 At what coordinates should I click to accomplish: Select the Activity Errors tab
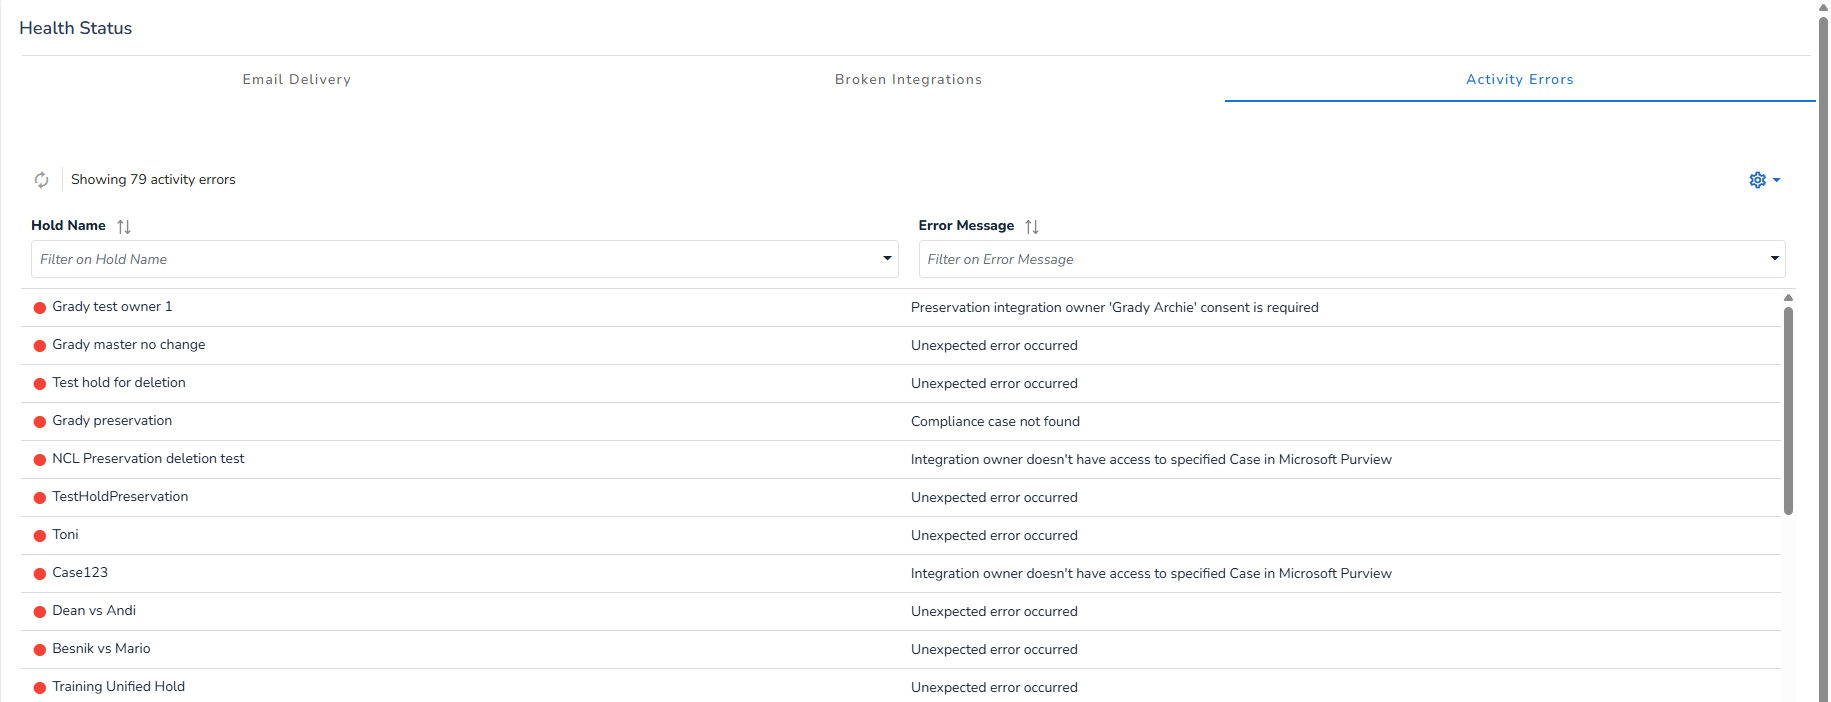(1519, 80)
